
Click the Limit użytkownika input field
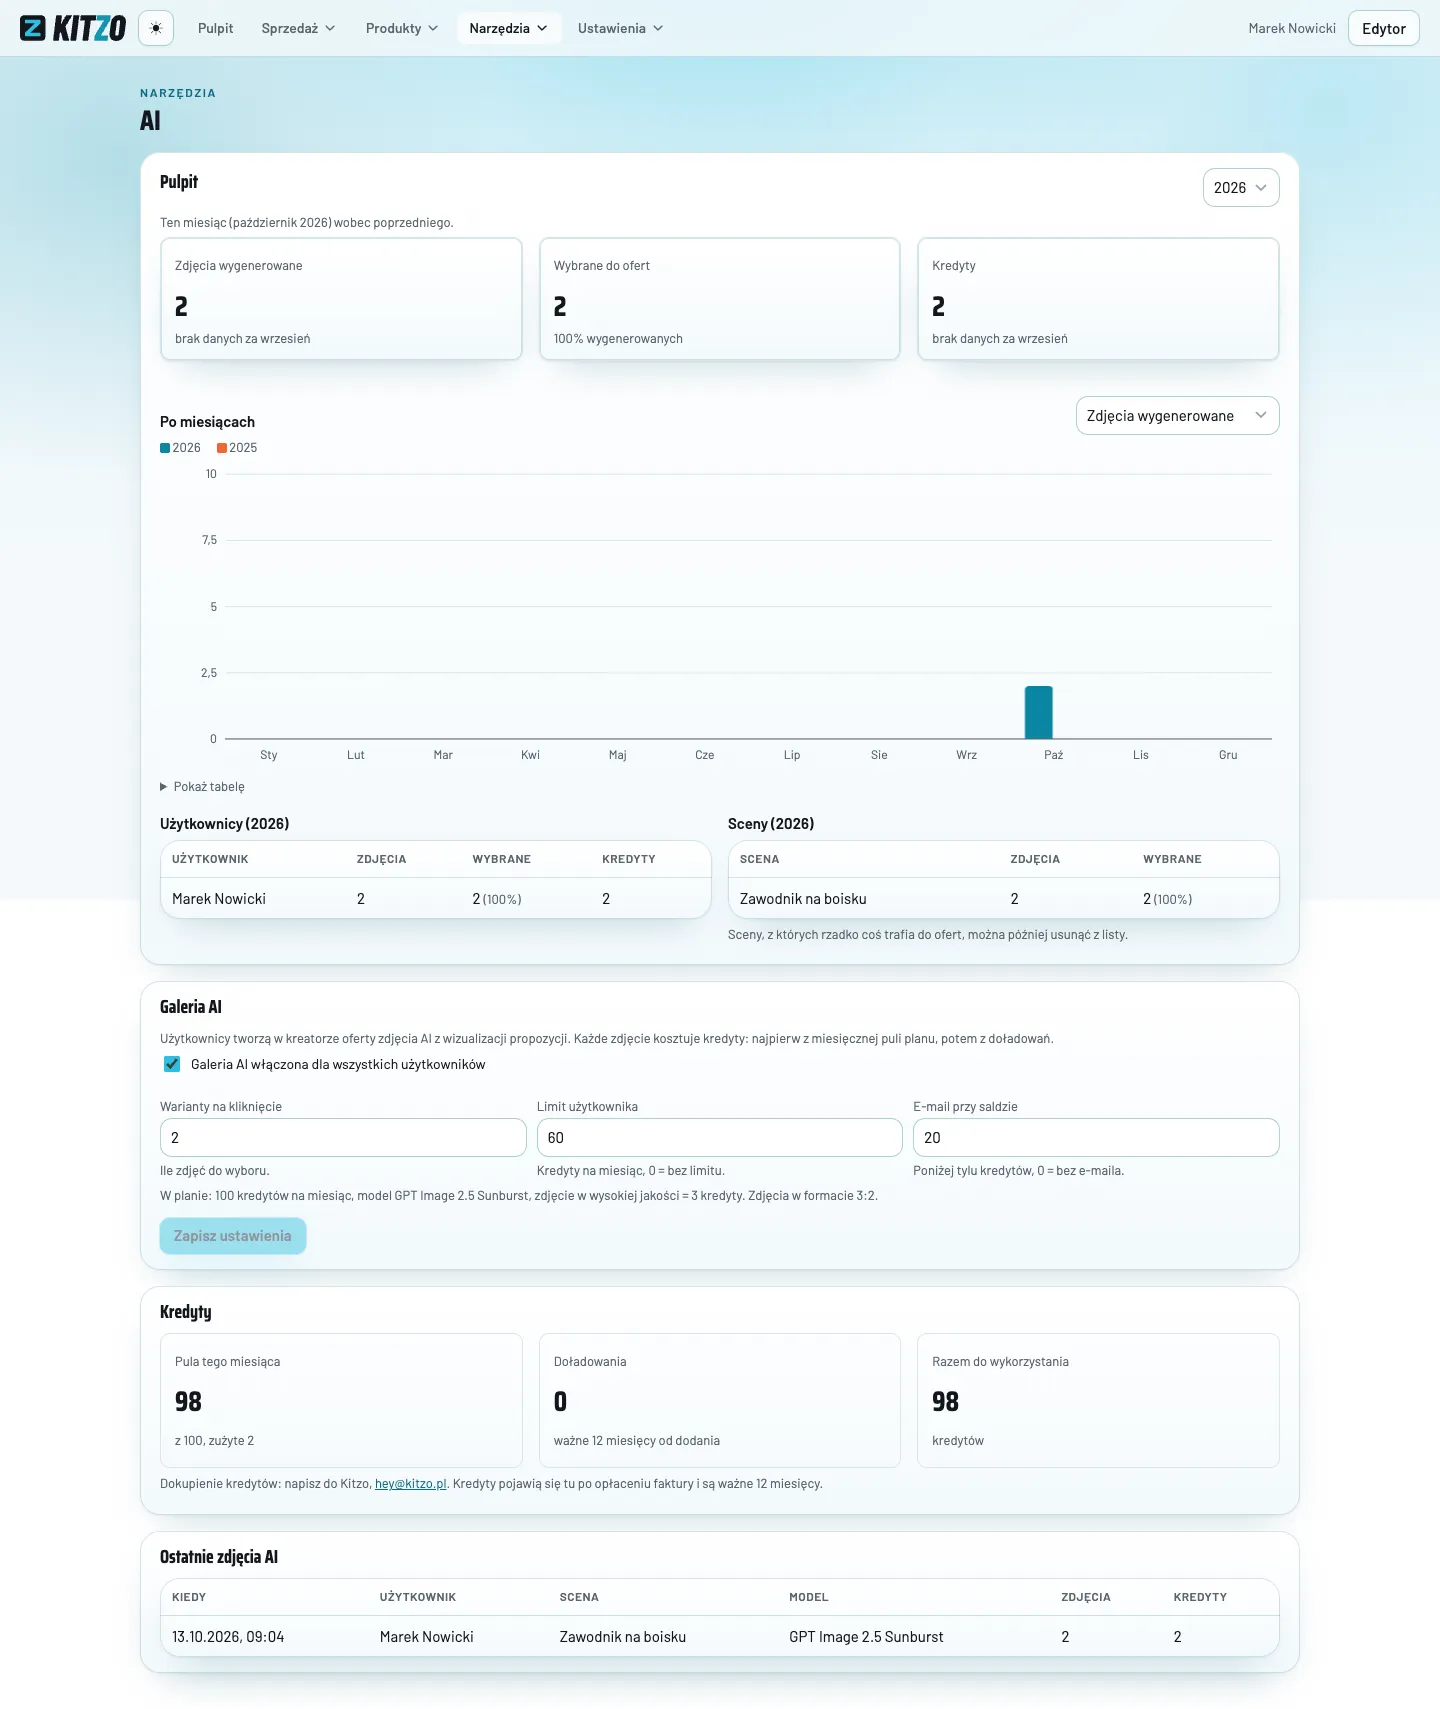720,1138
